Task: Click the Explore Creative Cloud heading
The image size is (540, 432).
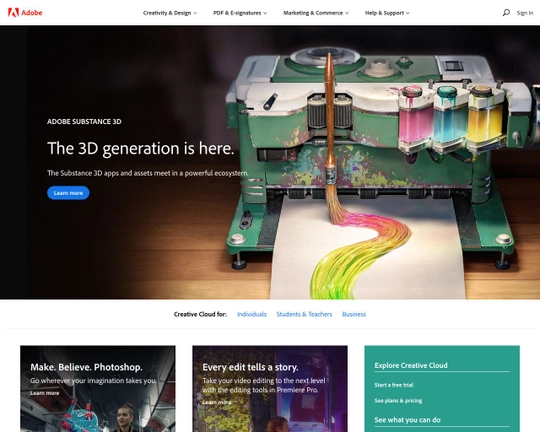Action: pyautogui.click(x=411, y=366)
